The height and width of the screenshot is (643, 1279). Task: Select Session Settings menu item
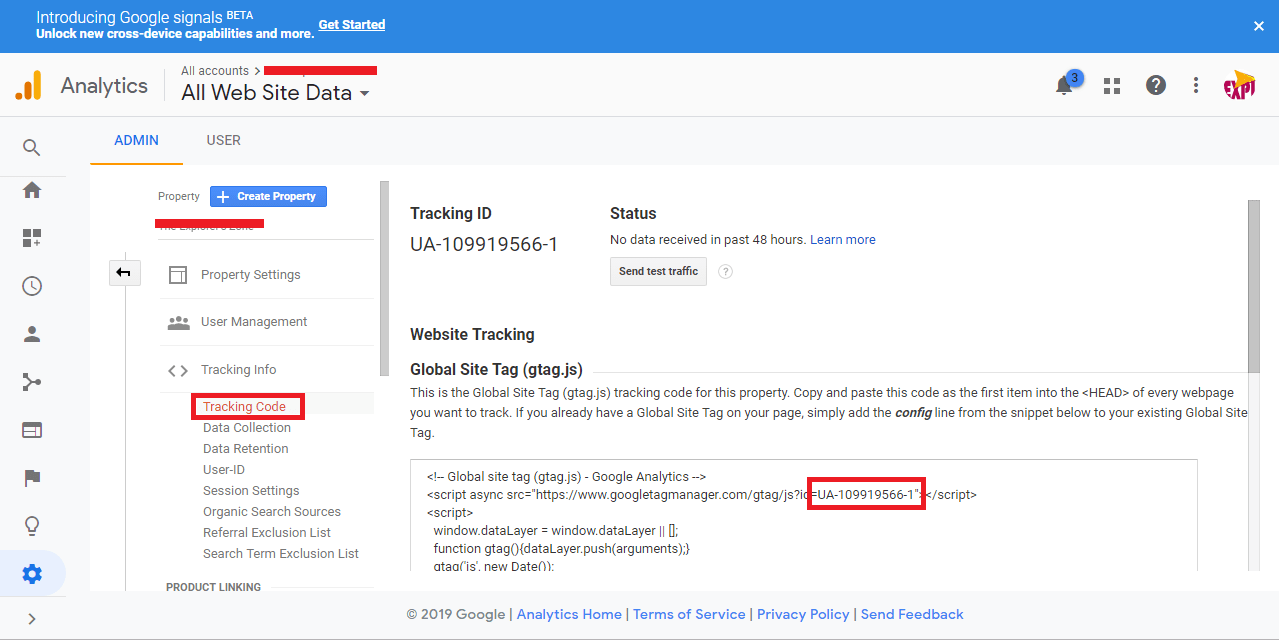click(251, 491)
